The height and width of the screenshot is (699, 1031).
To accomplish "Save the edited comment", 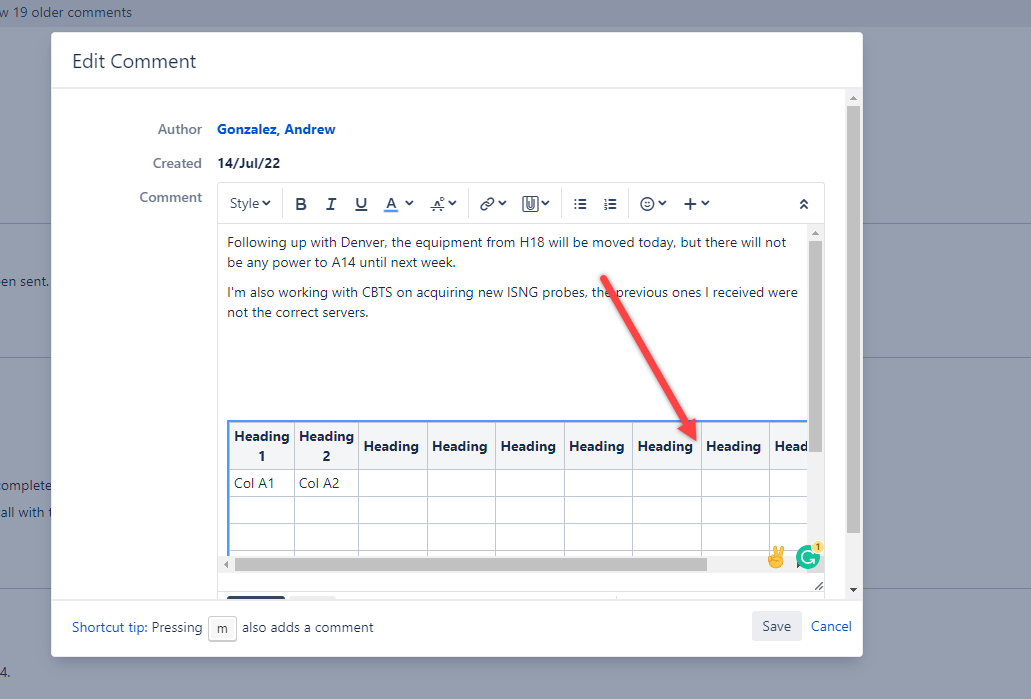I will pos(777,626).
